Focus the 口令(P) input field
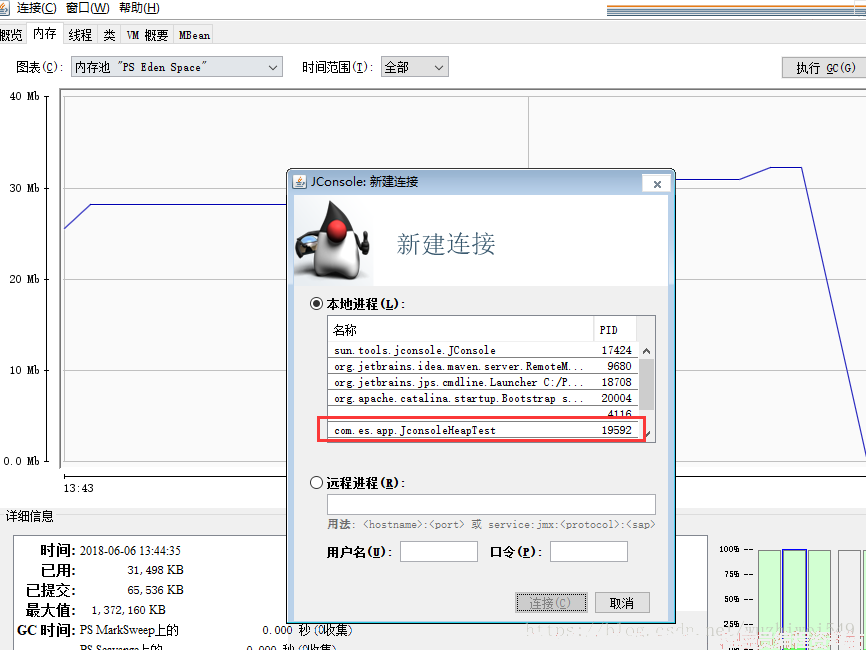 589,551
